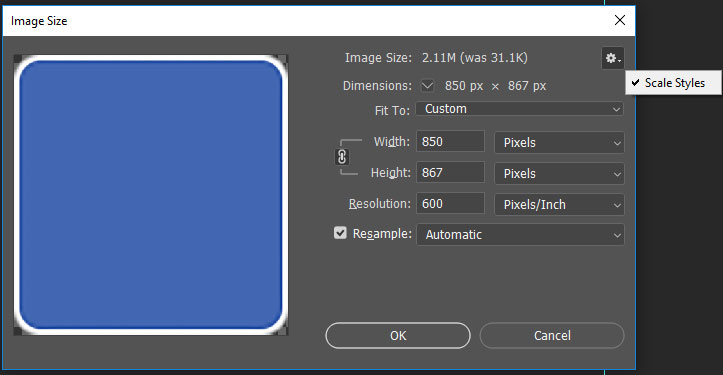
Task: Open the Resample Automatic method dropdown
Action: click(520, 234)
